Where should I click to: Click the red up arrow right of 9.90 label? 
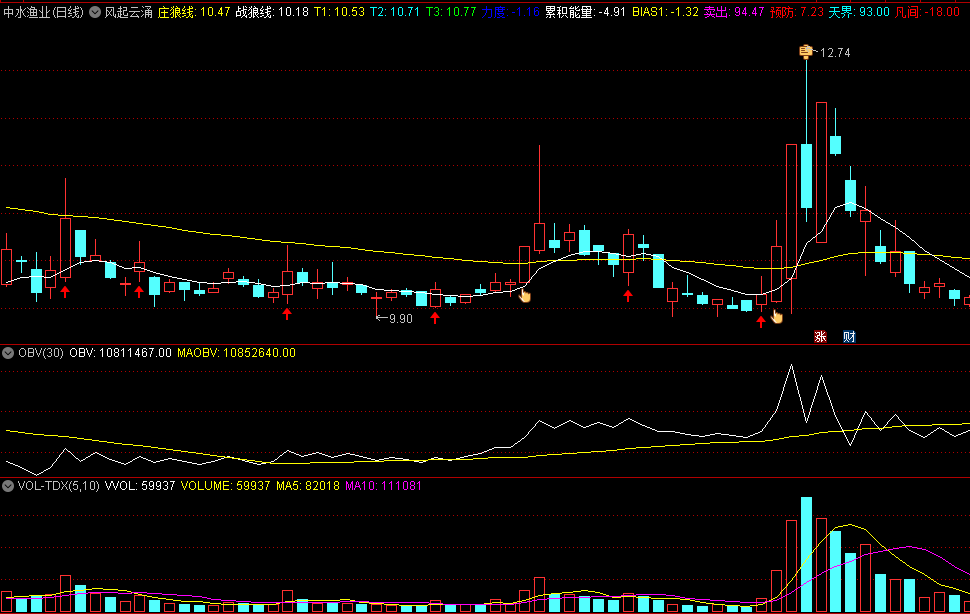point(435,318)
